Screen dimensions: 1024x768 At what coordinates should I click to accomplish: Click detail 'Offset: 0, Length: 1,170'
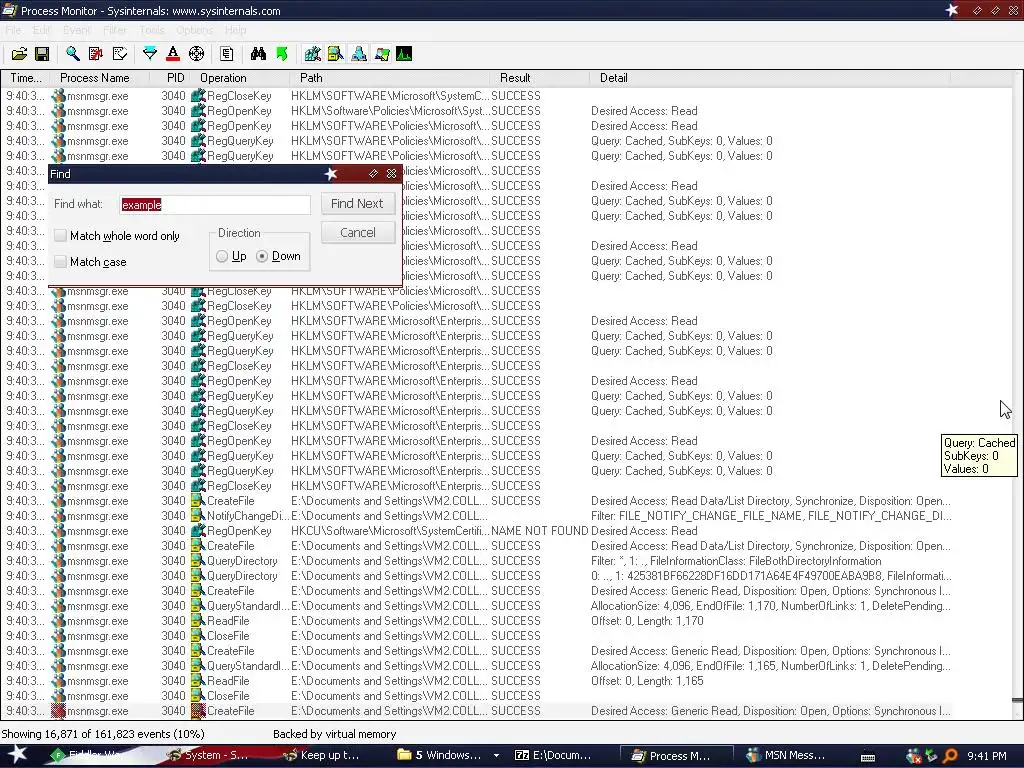tap(647, 621)
